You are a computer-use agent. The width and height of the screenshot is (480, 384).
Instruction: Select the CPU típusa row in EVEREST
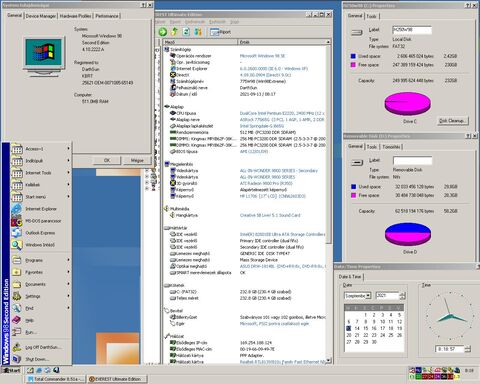point(247,113)
